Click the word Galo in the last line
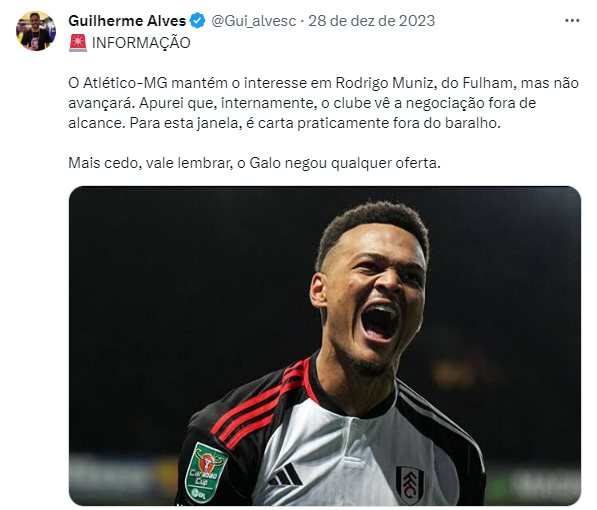597x510 pixels. (x=265, y=163)
